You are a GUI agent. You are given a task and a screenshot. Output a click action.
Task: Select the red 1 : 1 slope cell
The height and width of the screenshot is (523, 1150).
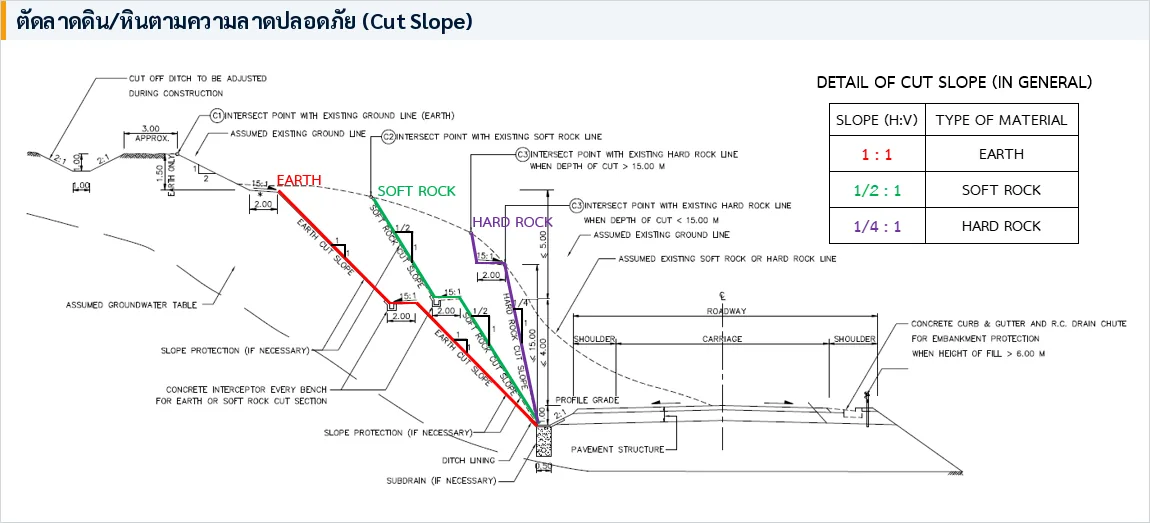pos(877,154)
